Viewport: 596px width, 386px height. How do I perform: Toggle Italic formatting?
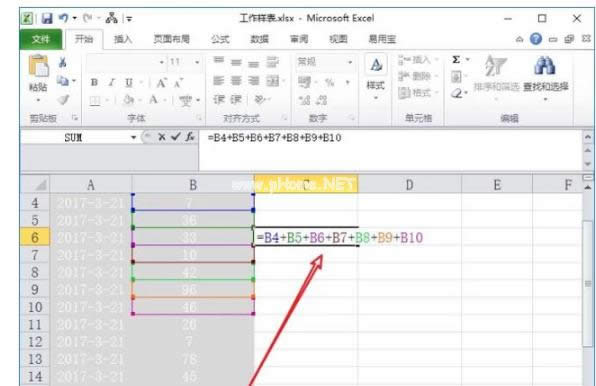[111, 82]
